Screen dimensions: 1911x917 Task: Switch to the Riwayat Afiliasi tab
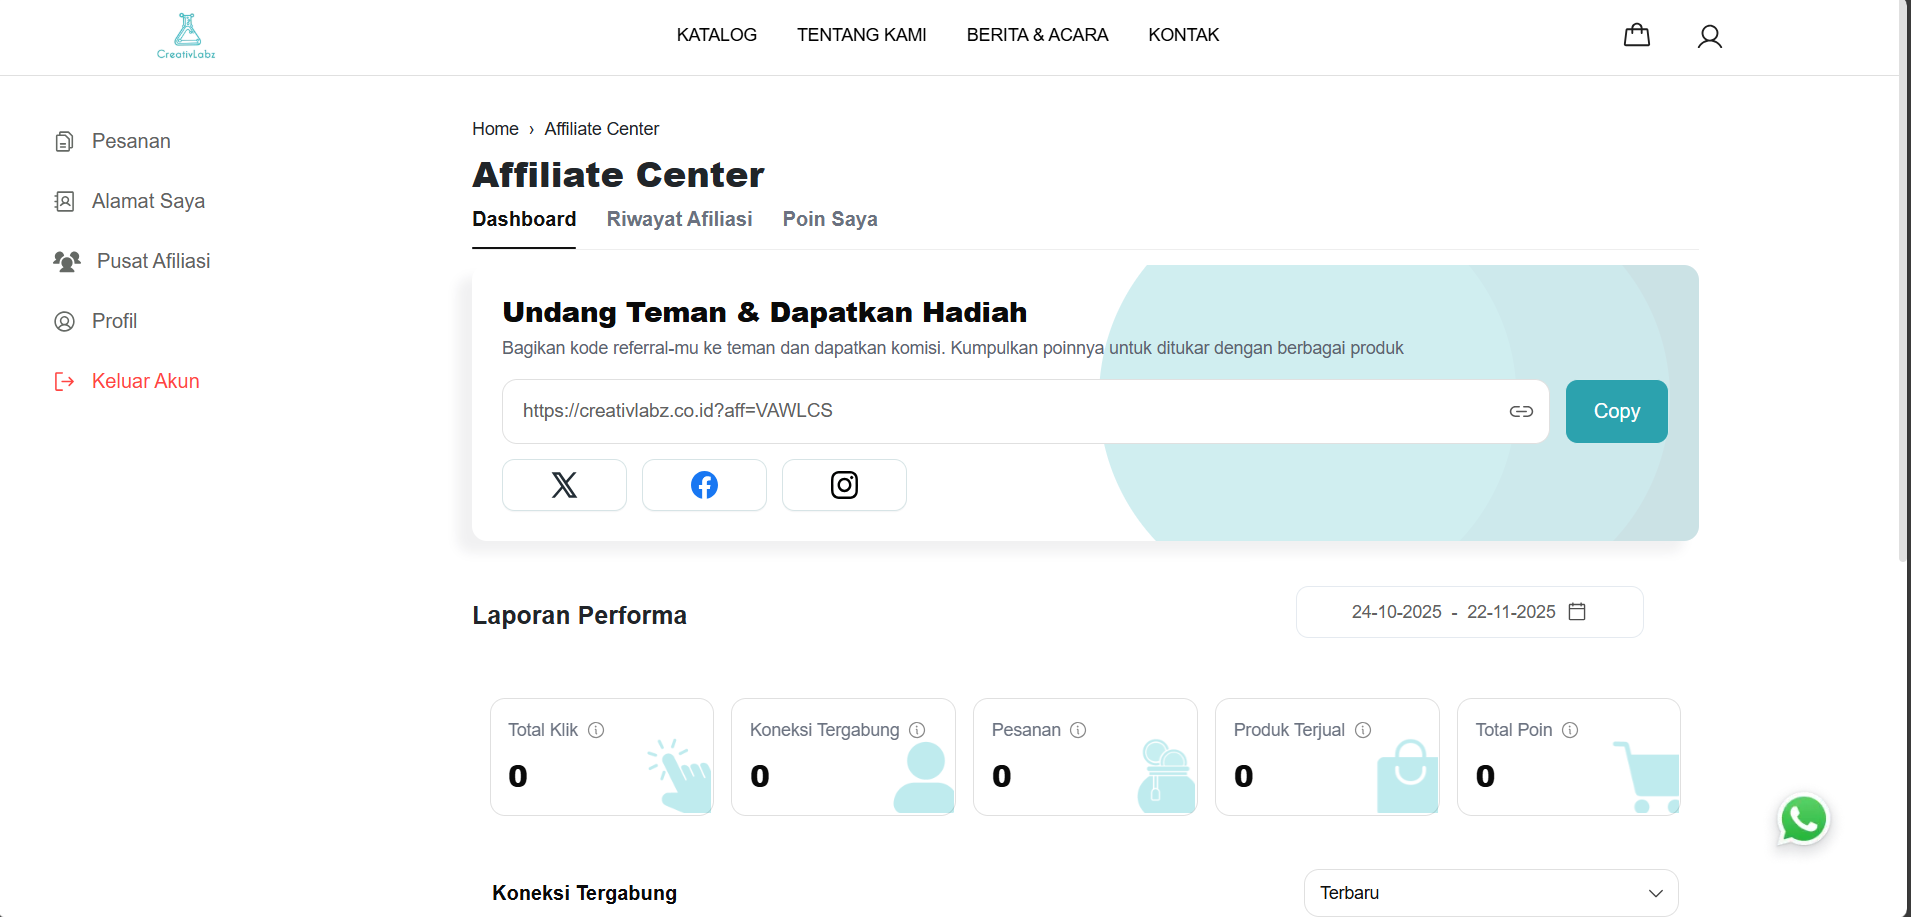coord(679,219)
